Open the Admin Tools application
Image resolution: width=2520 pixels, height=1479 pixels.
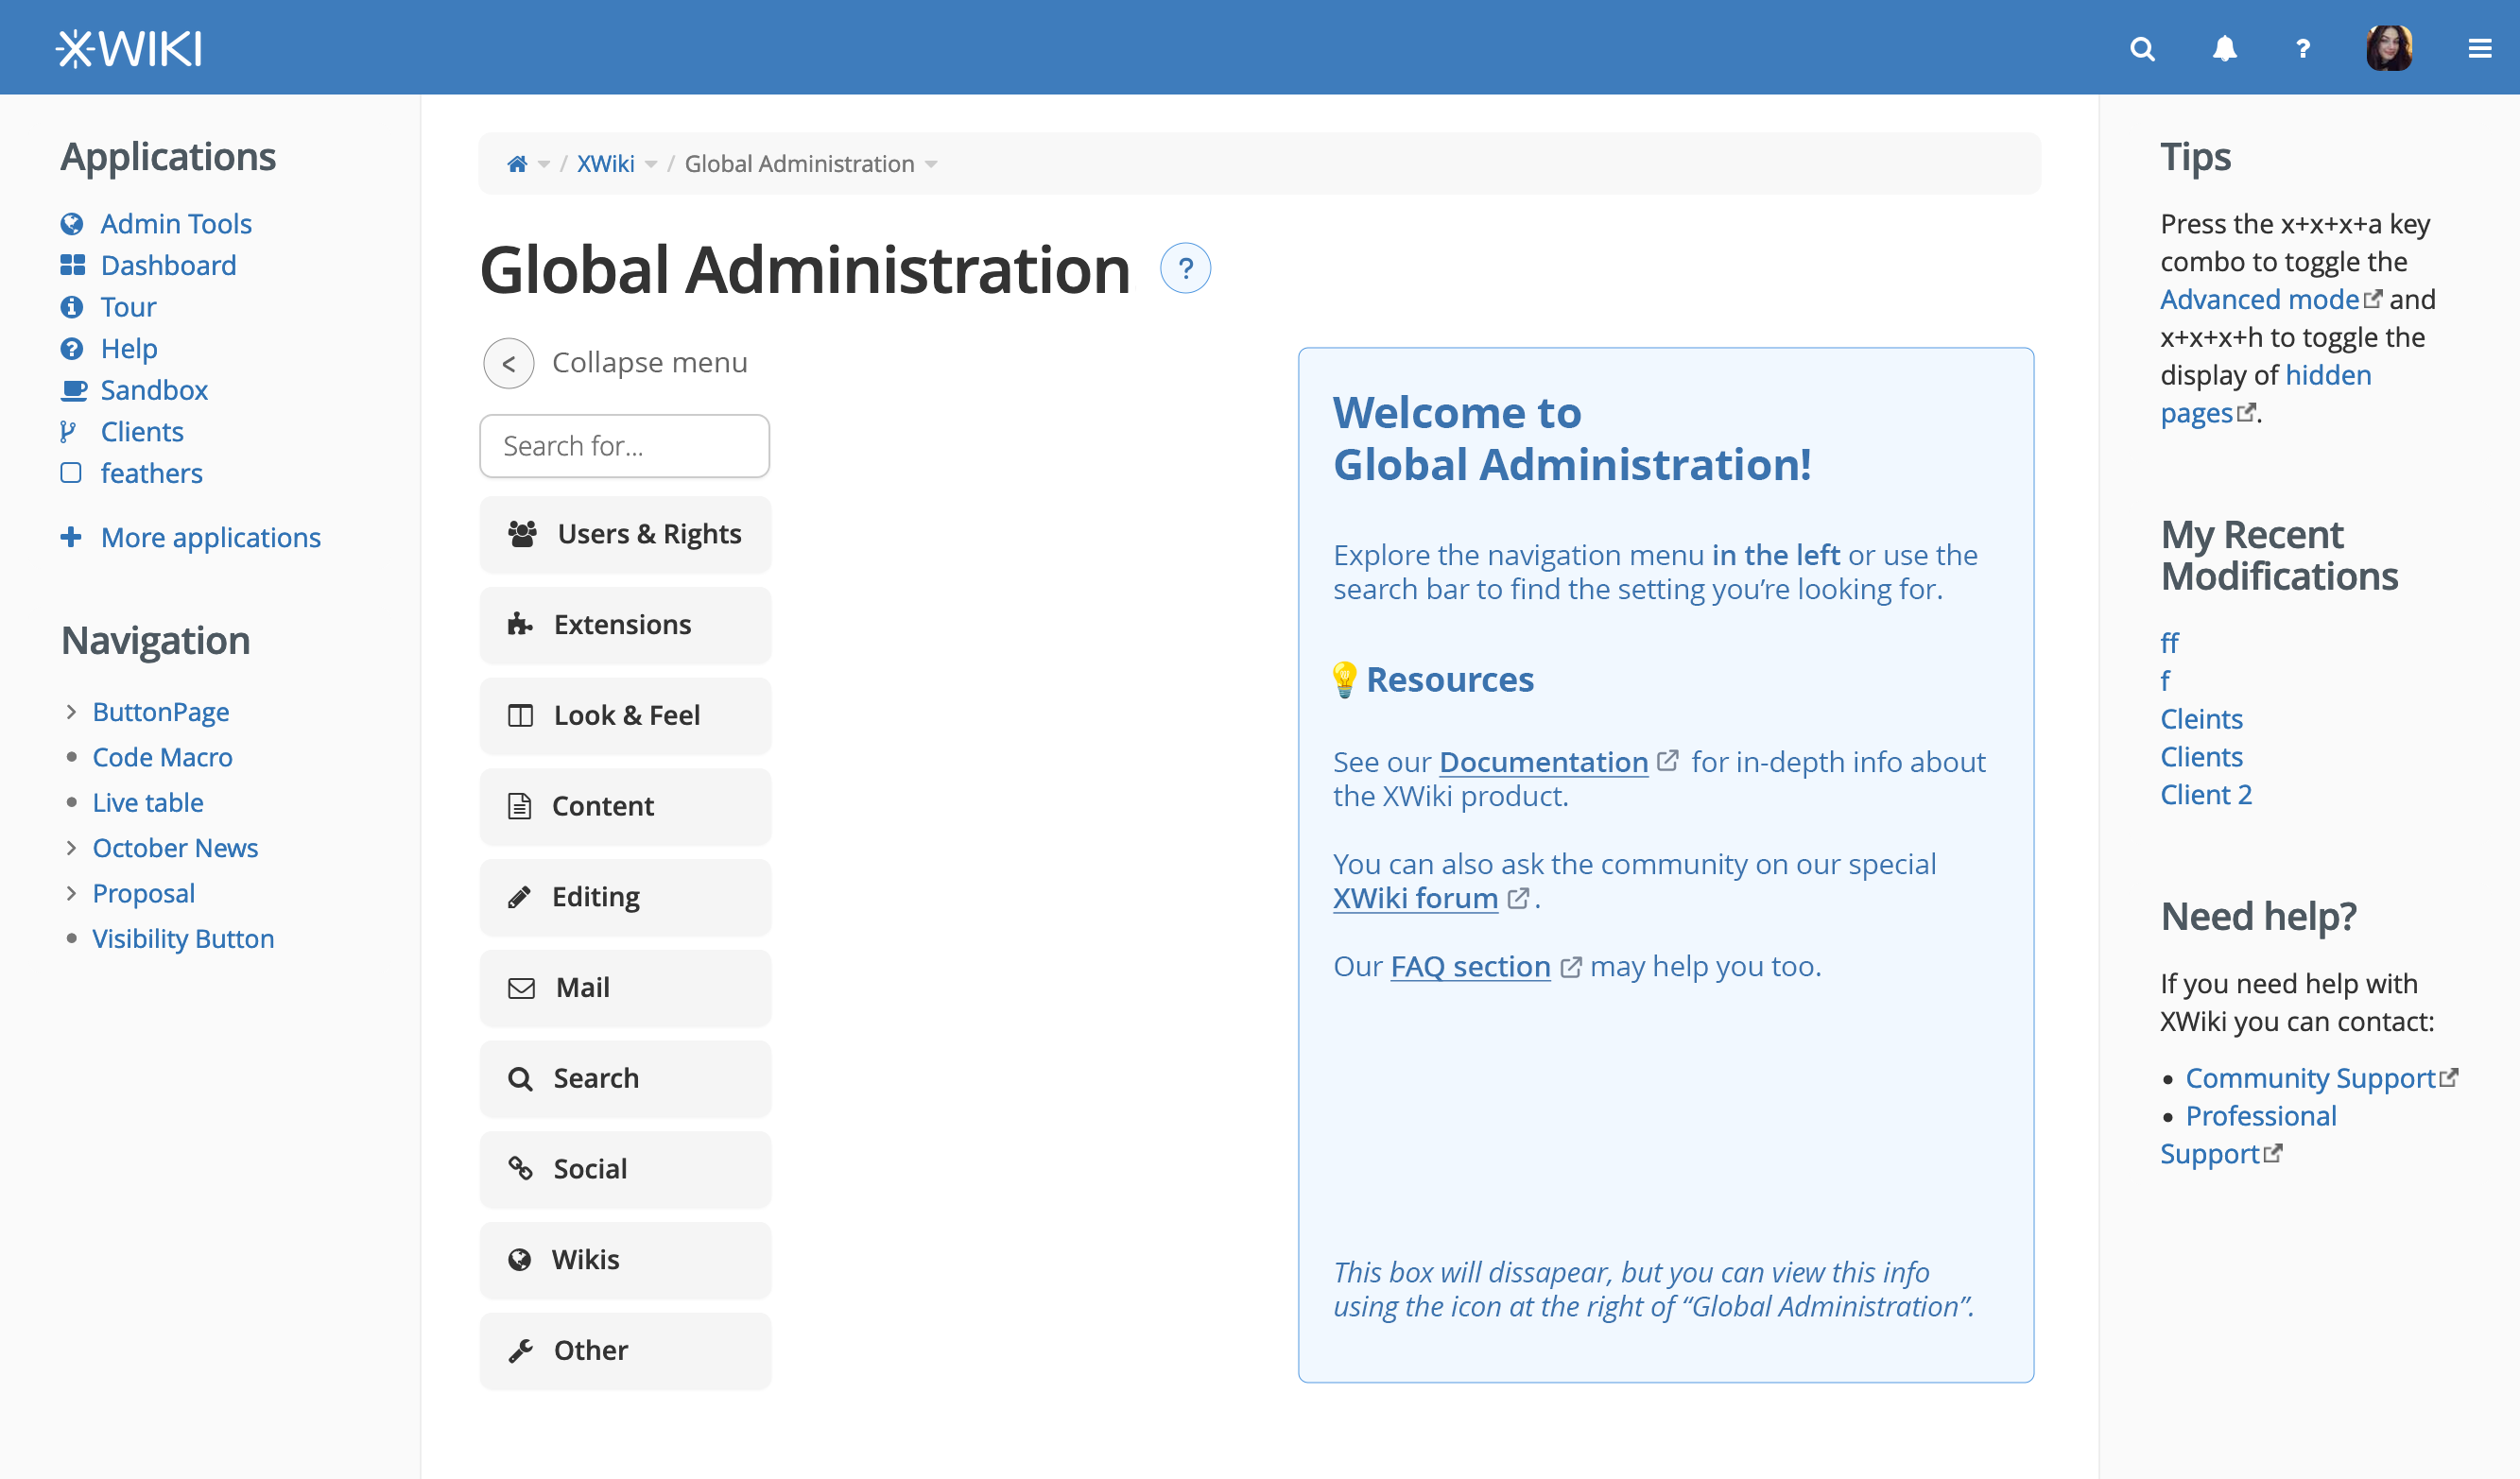[176, 222]
